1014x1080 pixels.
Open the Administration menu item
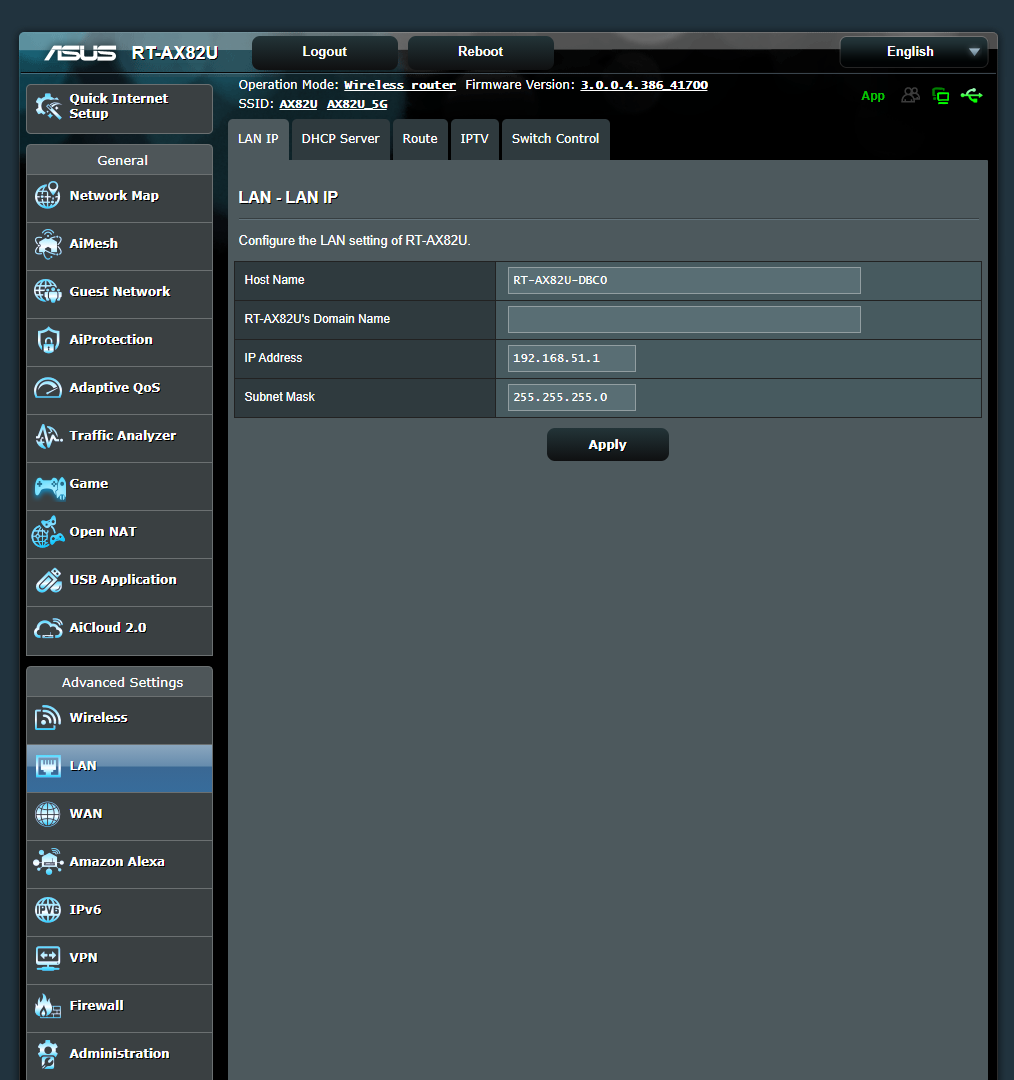pos(119,1055)
